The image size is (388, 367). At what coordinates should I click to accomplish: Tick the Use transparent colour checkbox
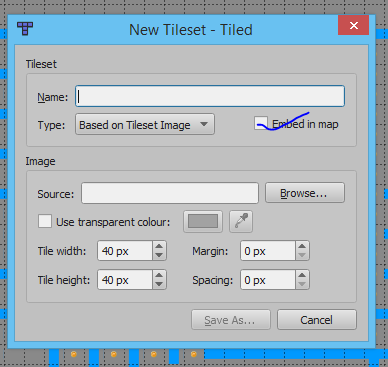(45, 221)
